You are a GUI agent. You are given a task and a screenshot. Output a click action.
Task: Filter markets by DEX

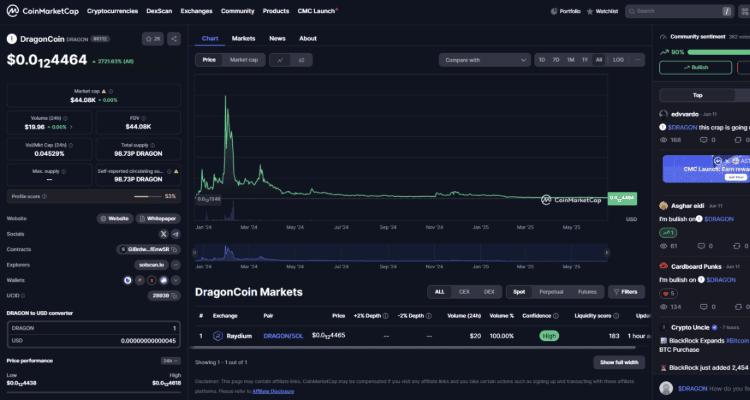point(489,292)
